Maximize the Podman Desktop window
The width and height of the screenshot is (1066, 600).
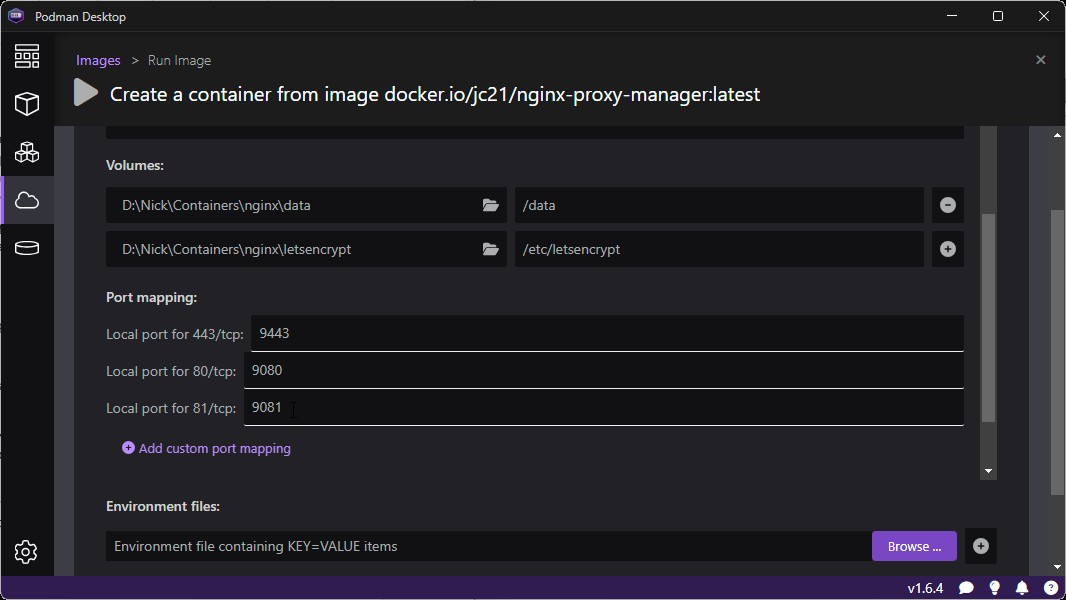(998, 16)
